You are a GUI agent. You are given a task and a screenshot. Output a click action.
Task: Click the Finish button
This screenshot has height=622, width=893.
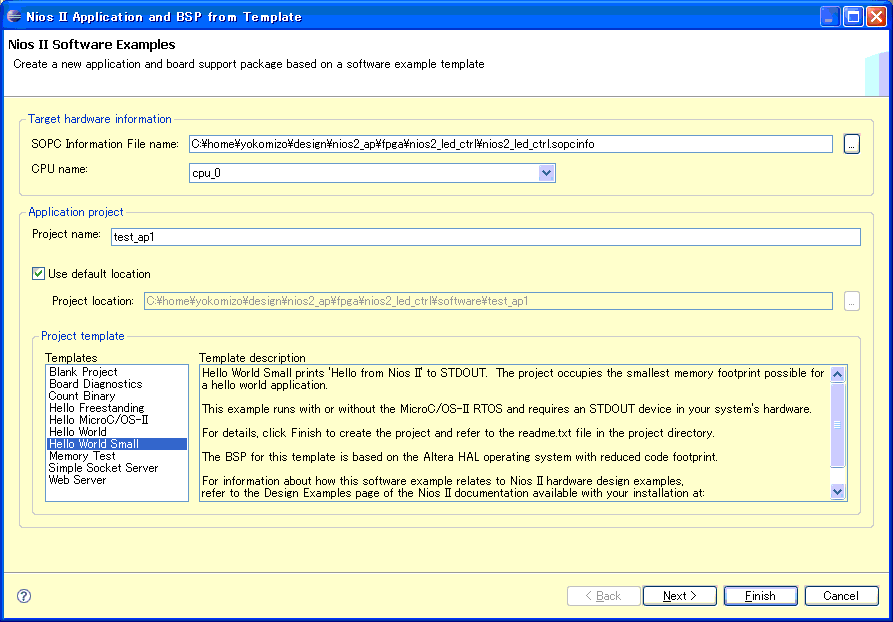760,596
